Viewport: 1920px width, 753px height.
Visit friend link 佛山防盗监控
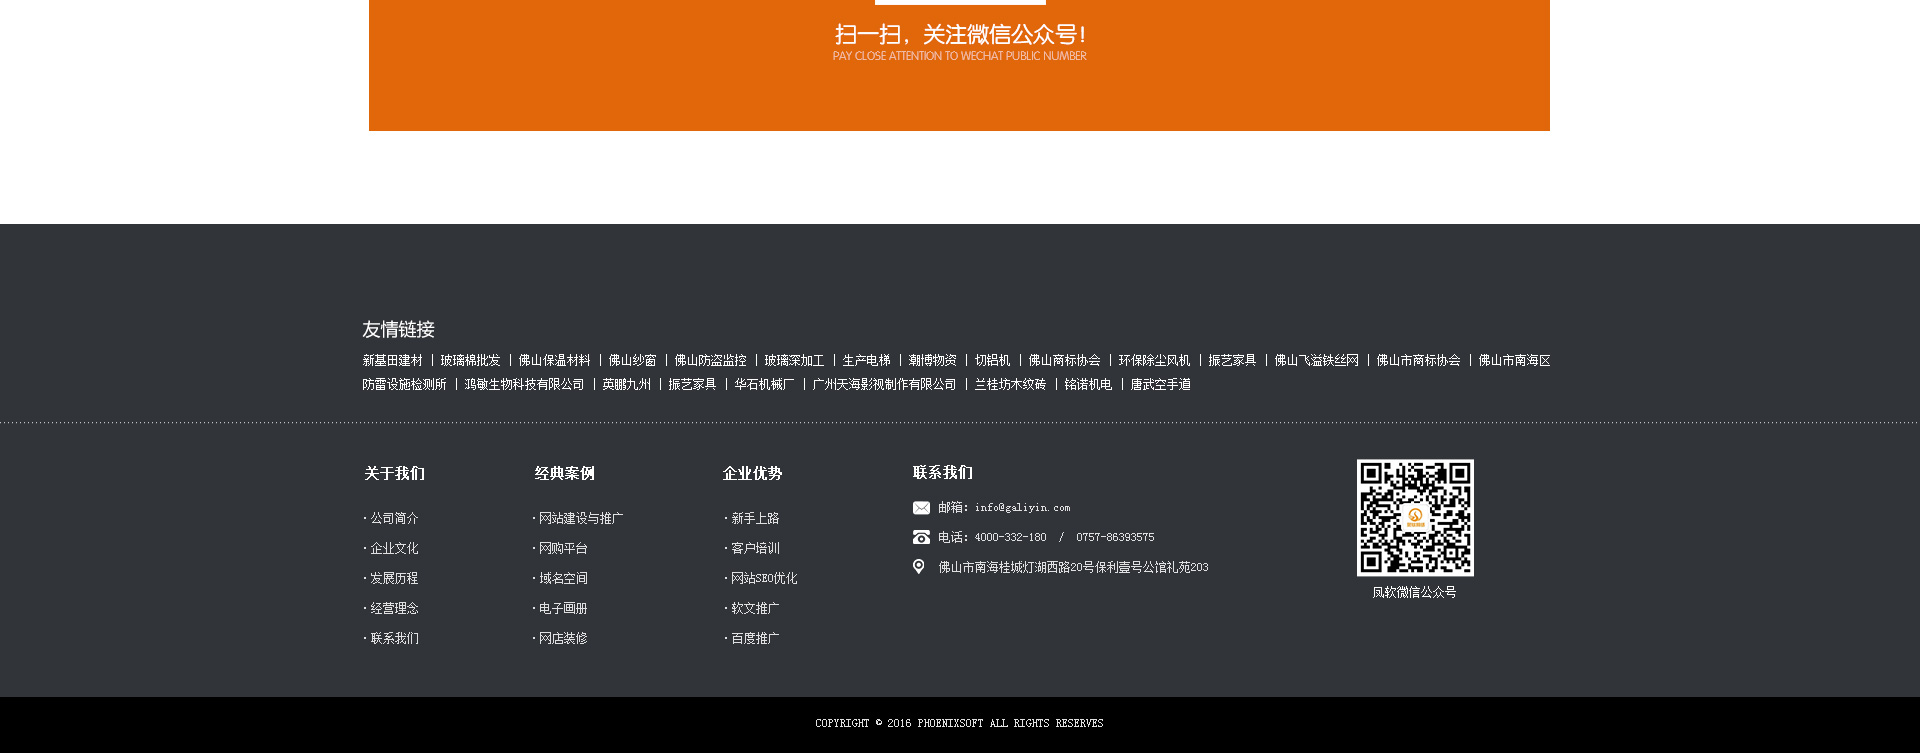[710, 361]
